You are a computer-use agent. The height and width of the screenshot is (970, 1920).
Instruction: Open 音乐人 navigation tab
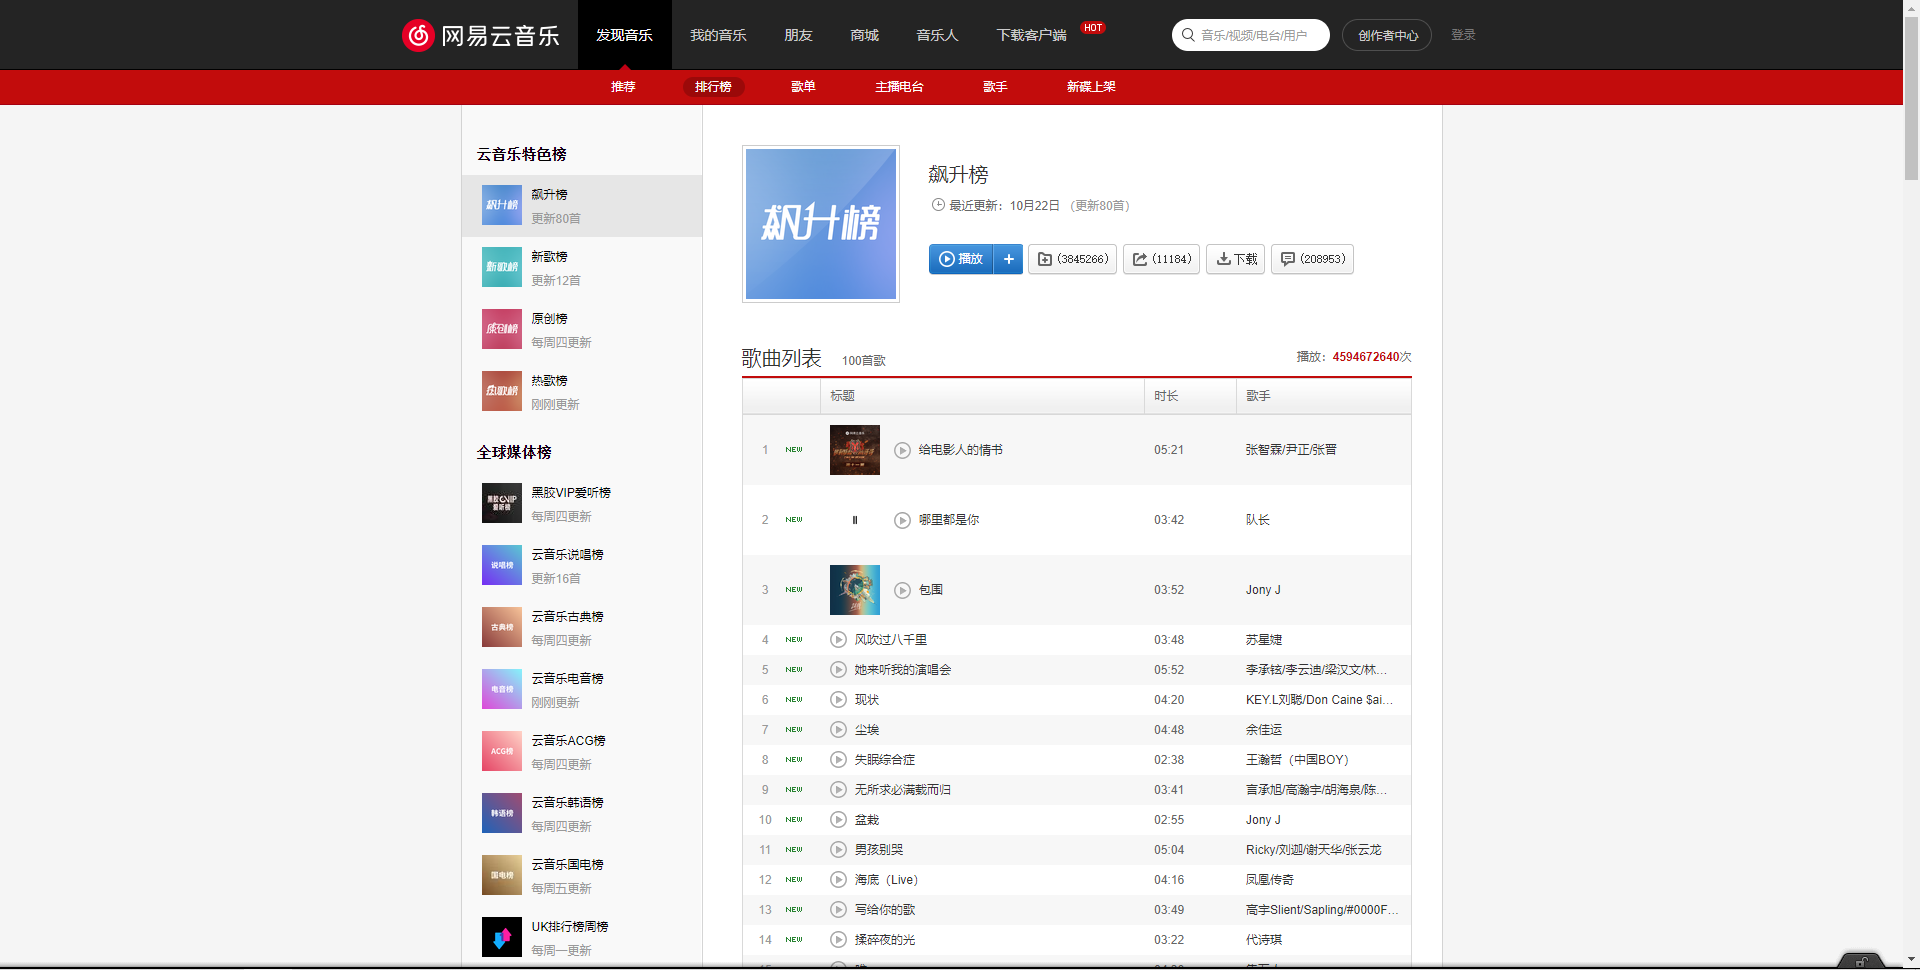[x=938, y=35]
